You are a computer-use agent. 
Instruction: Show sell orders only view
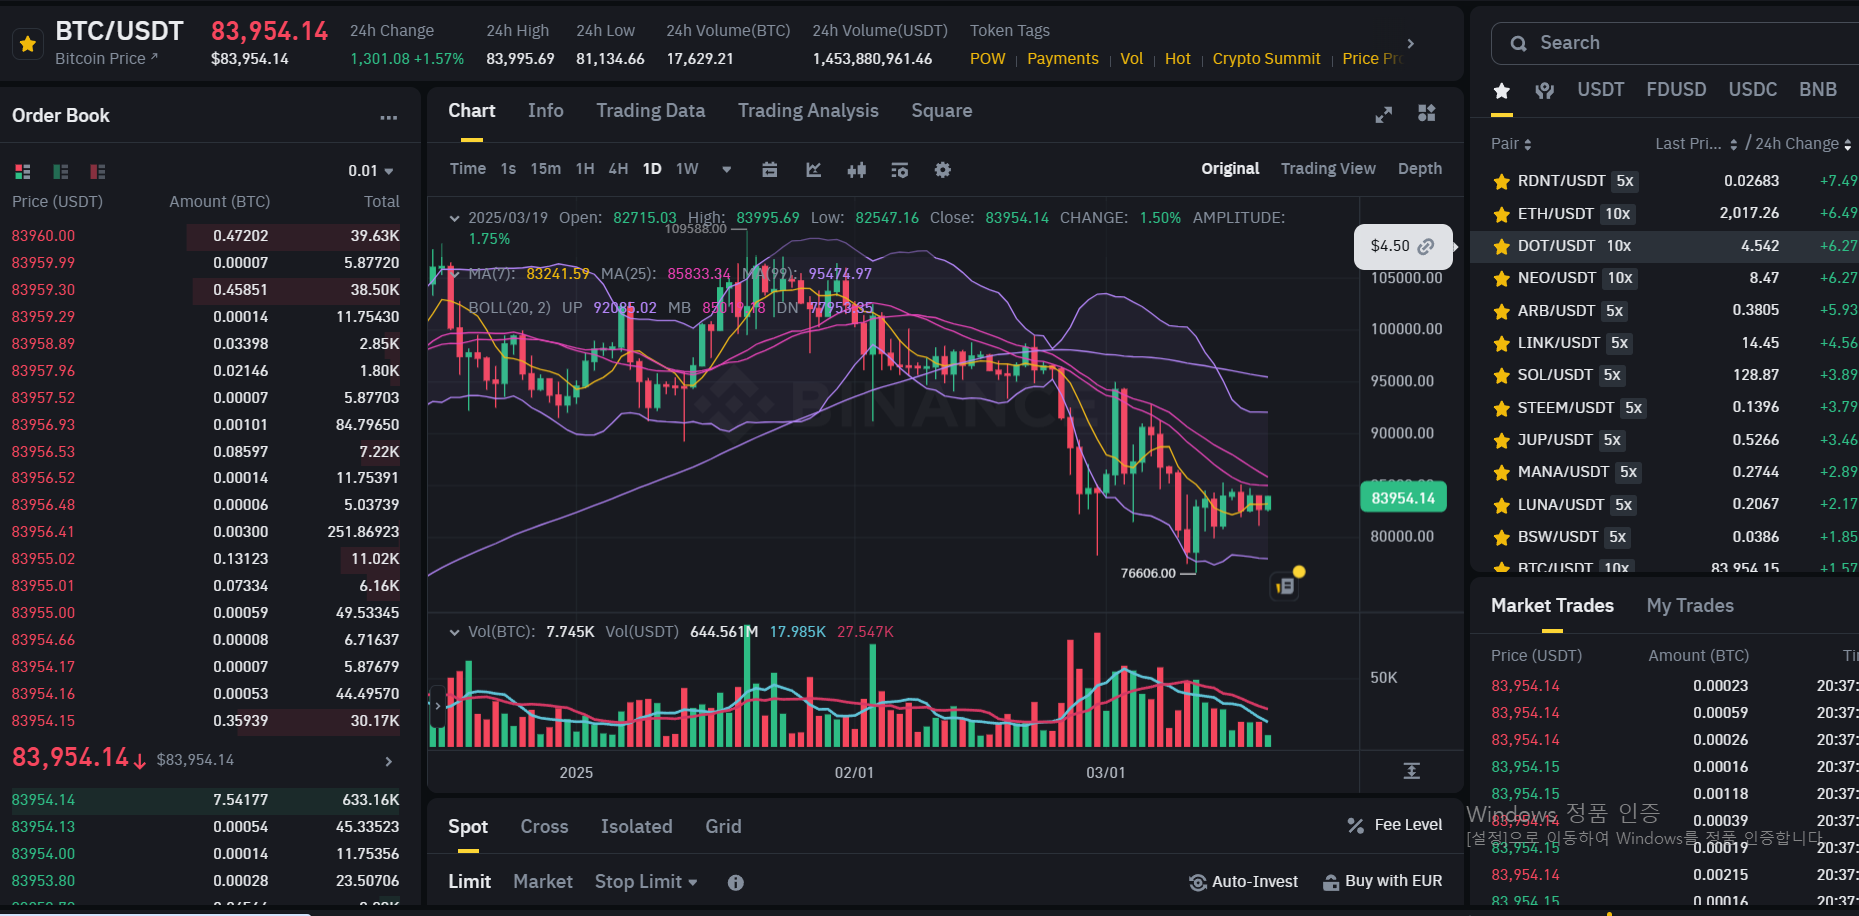coord(97,171)
